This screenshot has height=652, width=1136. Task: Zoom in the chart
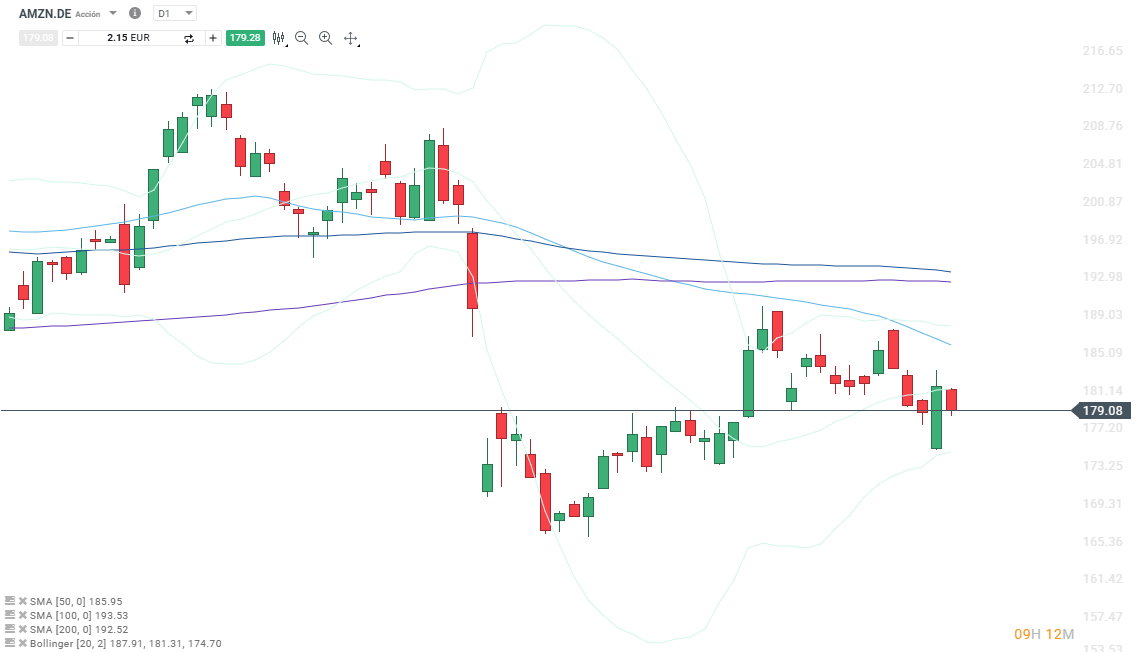click(325, 38)
